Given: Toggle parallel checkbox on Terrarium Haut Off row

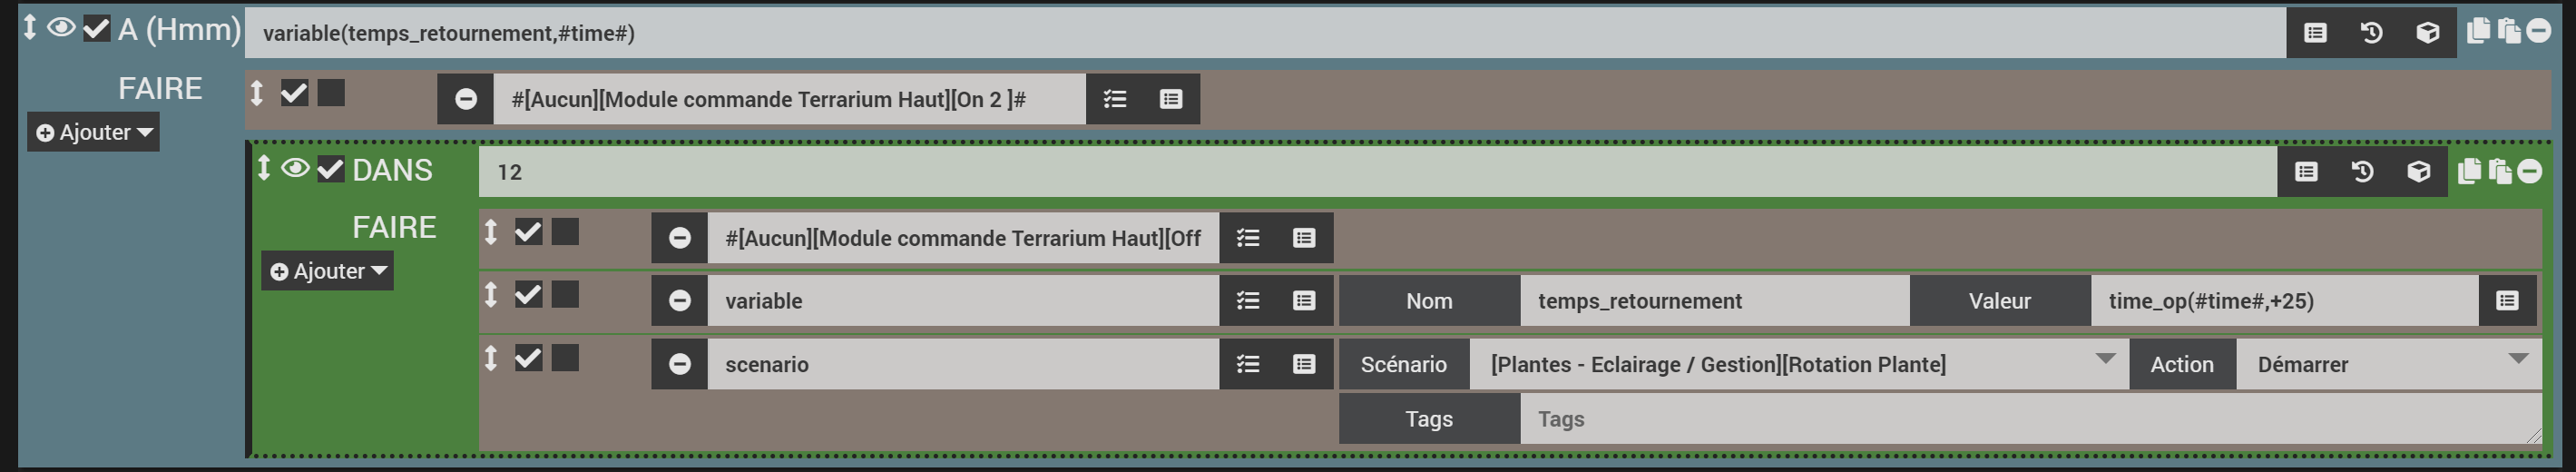Looking at the screenshot, I should 565,232.
